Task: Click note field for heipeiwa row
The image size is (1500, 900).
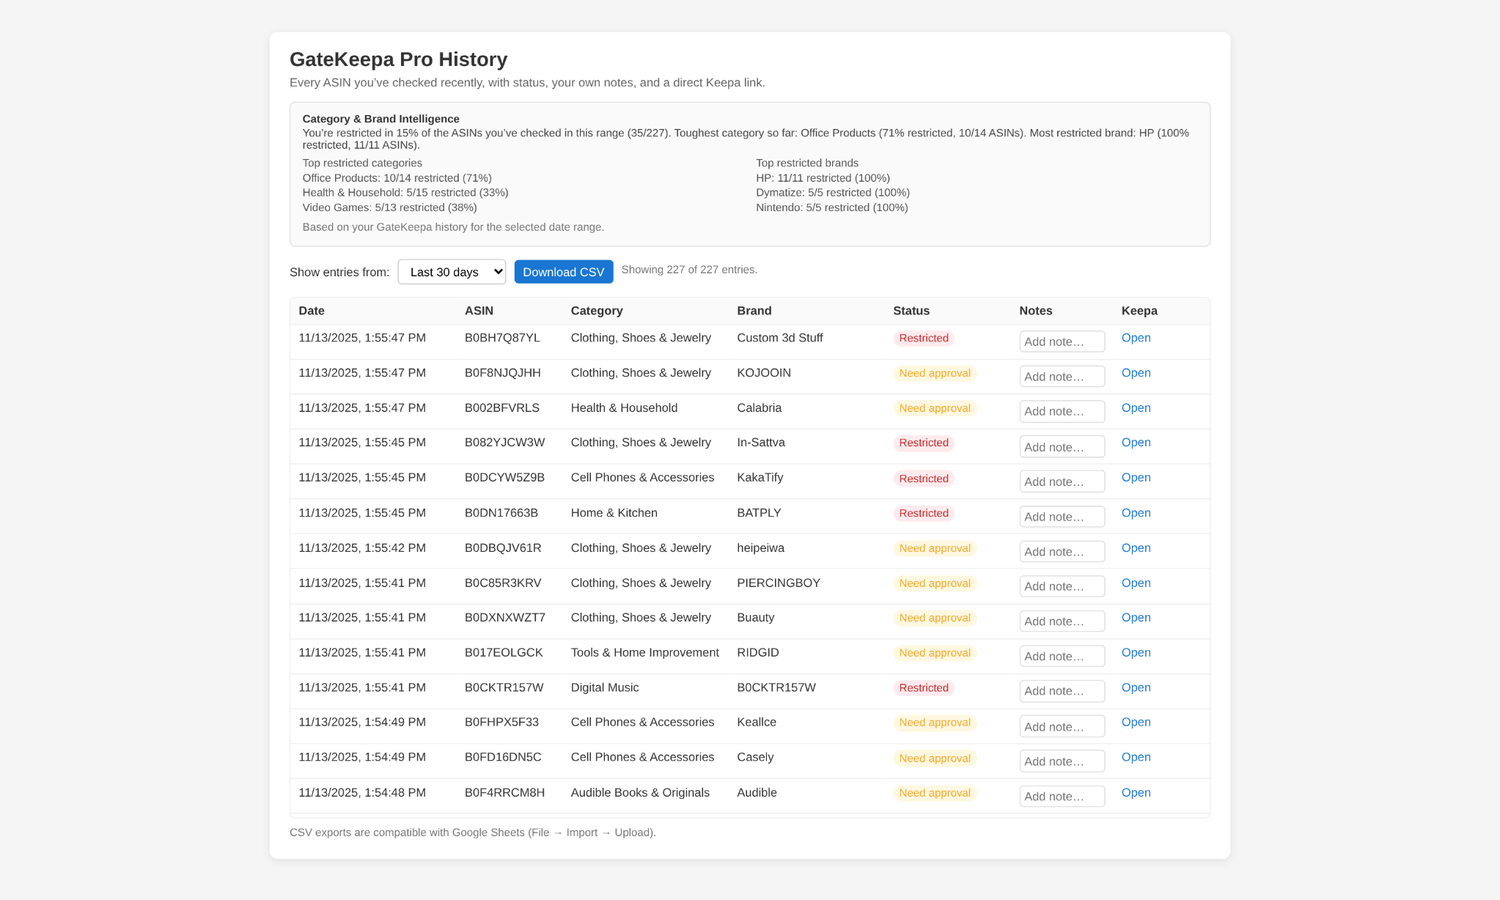Action: (1061, 552)
